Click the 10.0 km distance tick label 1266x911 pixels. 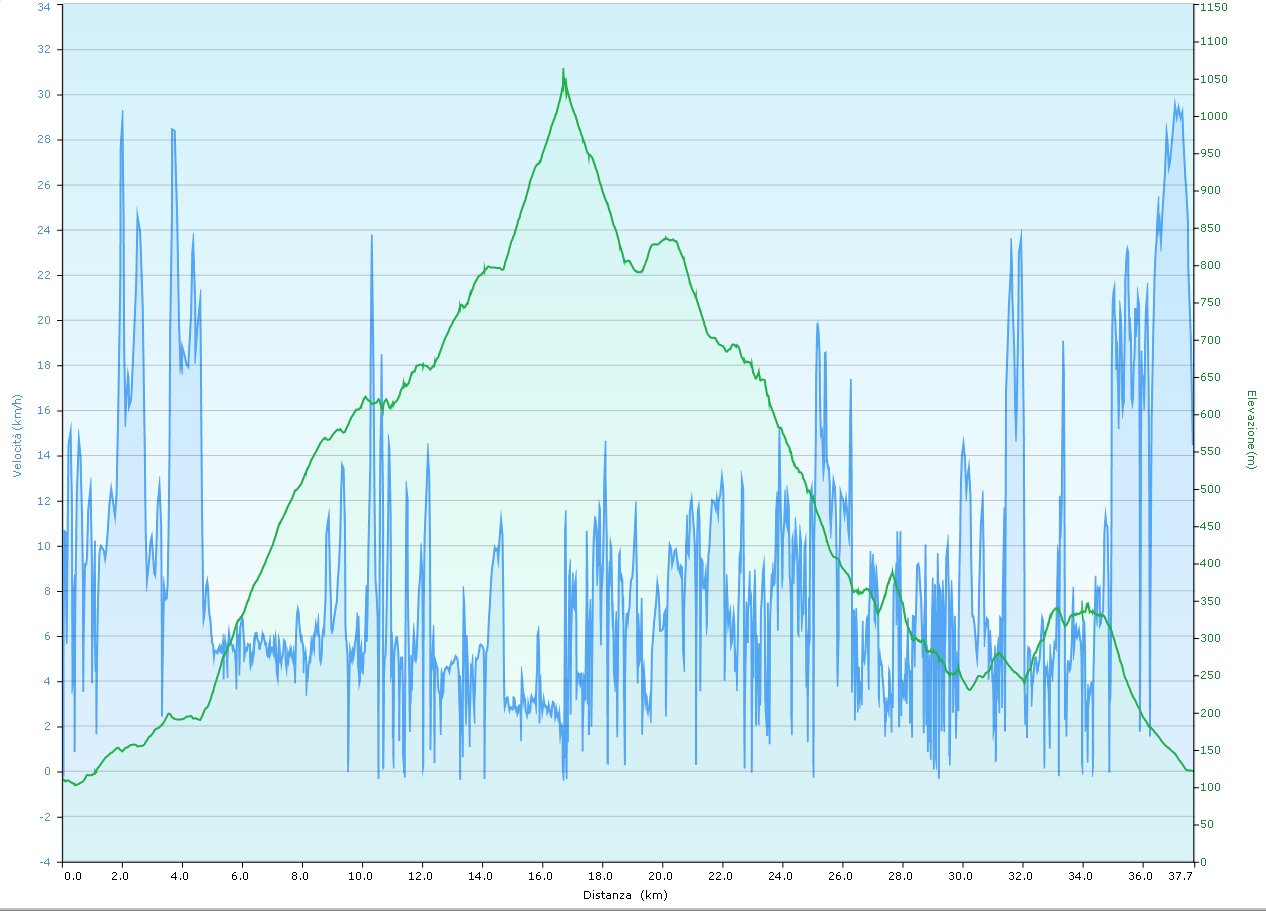361,876
